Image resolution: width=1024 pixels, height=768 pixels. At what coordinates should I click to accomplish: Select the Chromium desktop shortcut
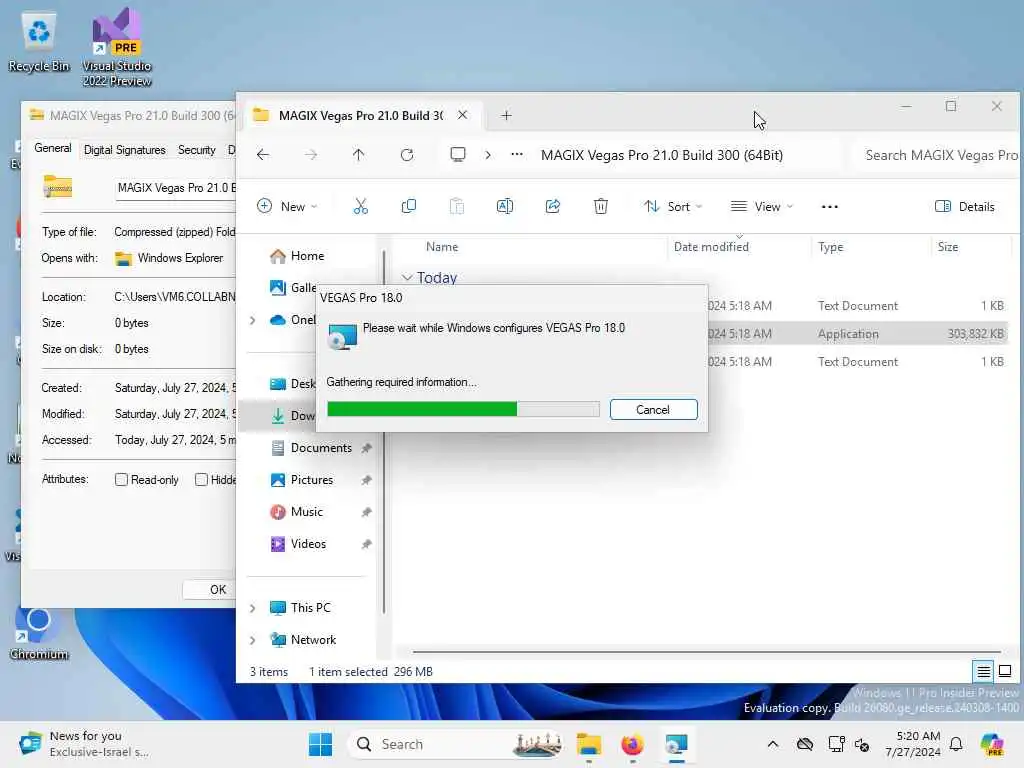click(x=39, y=632)
